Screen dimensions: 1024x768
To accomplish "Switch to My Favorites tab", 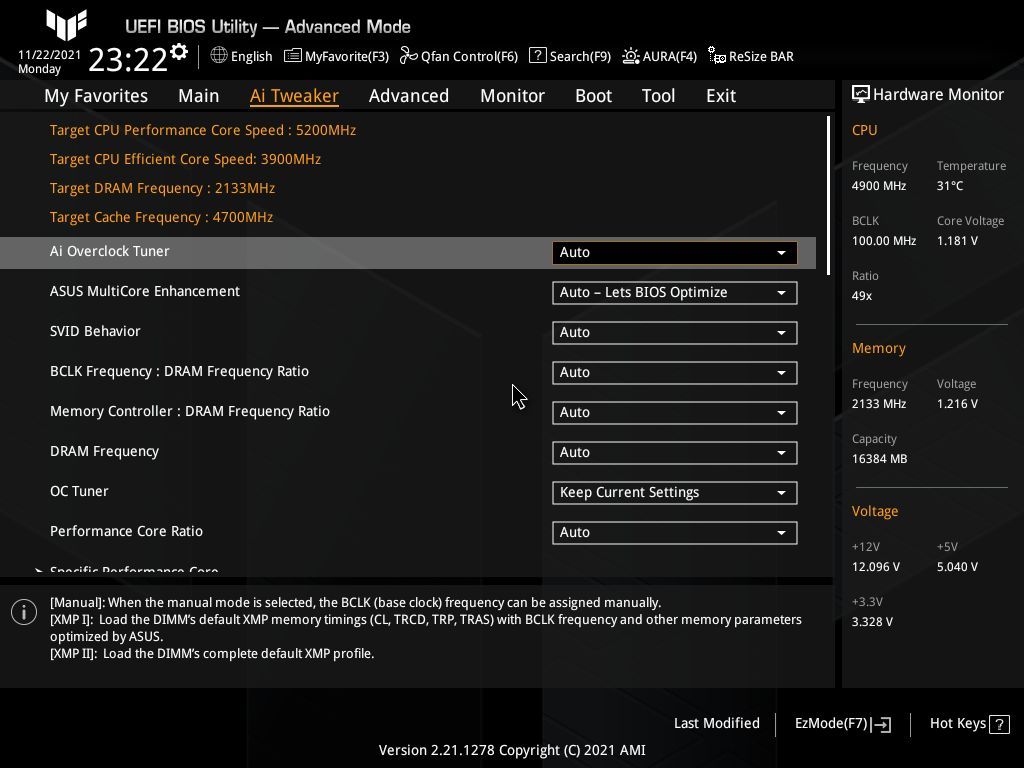I will pyautogui.click(x=96, y=96).
